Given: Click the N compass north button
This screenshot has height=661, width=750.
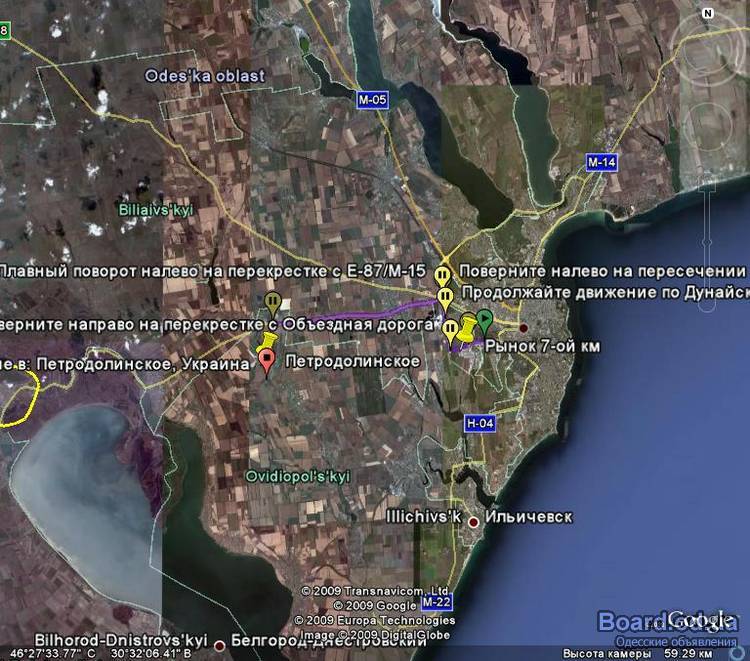Looking at the screenshot, I should pyautogui.click(x=708, y=13).
